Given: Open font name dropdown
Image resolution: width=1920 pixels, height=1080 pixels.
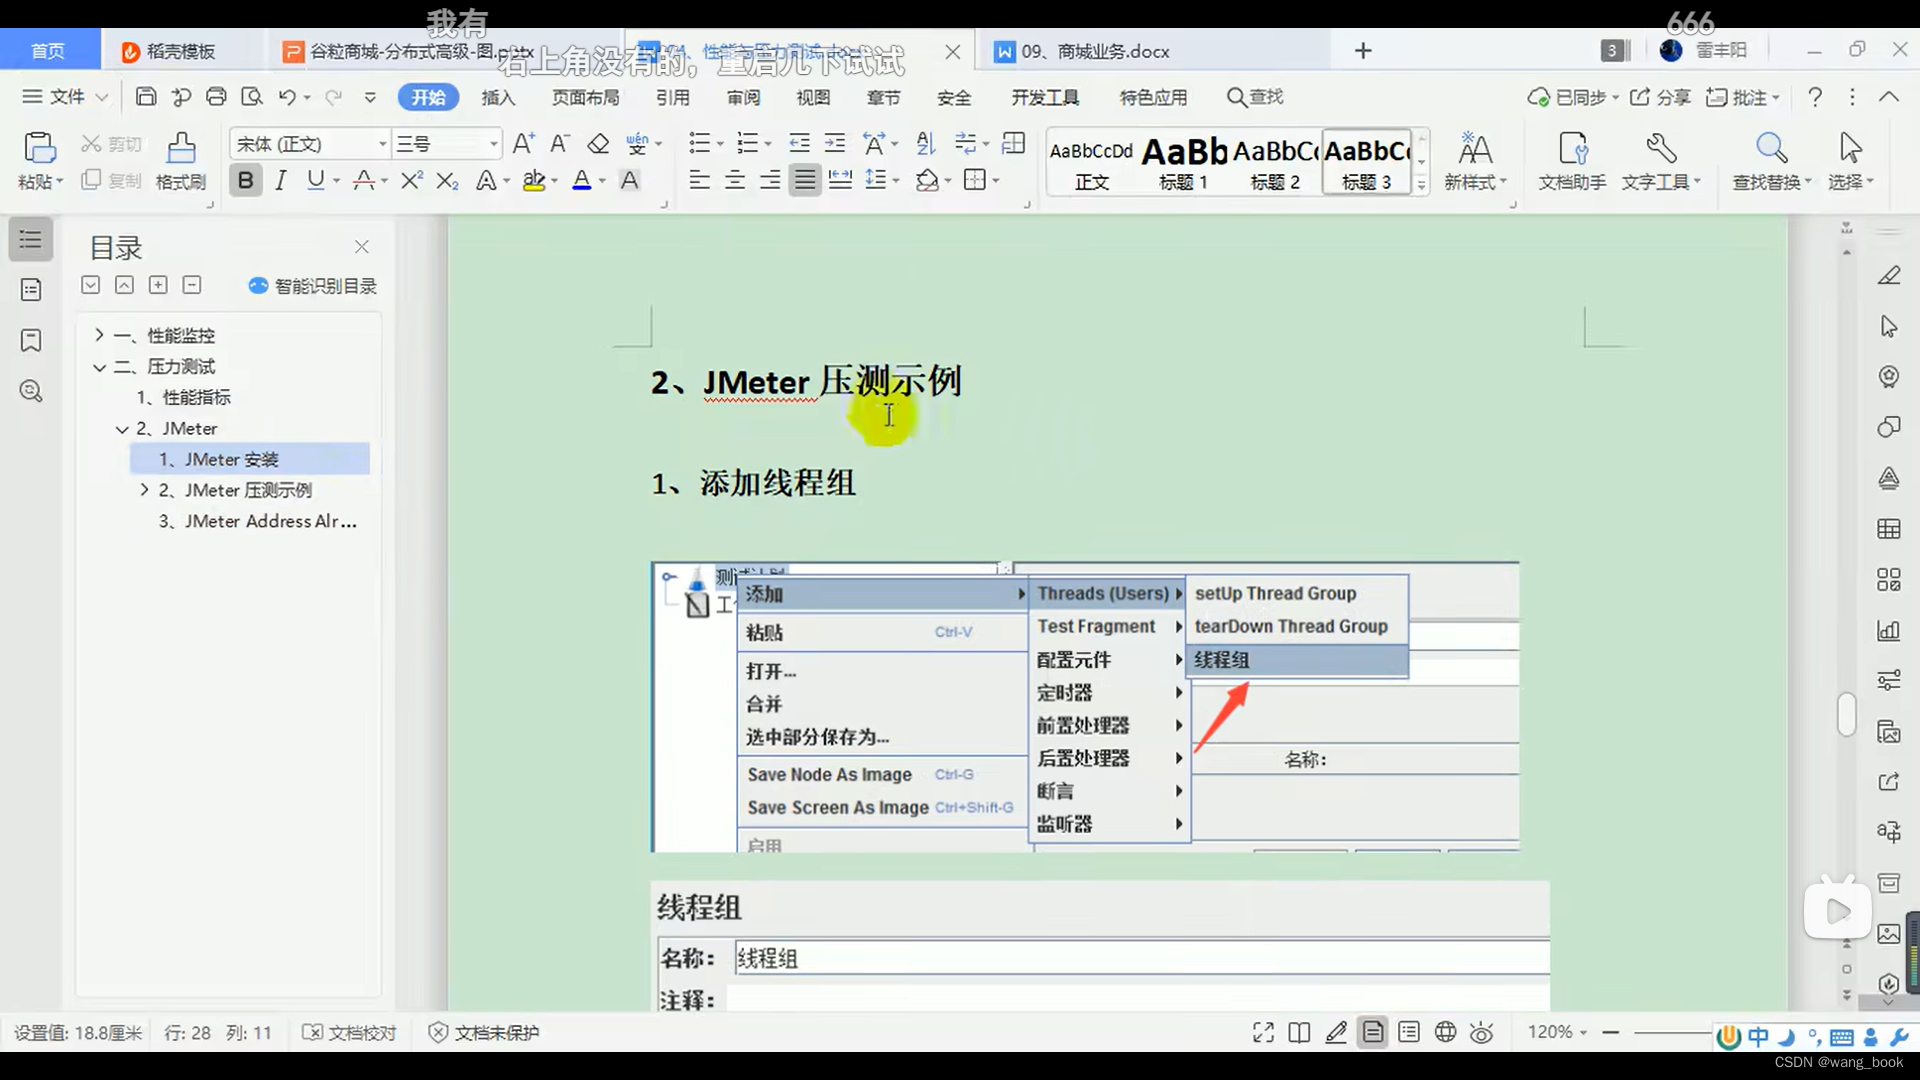Looking at the screenshot, I should click(x=382, y=144).
